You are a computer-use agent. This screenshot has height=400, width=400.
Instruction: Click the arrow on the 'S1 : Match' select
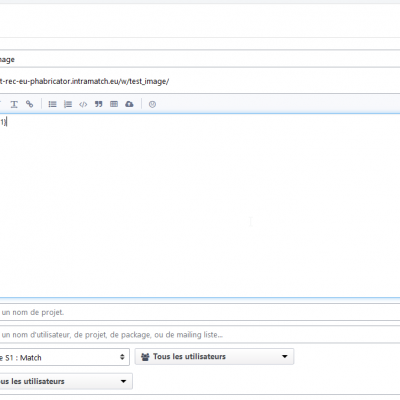122,357
